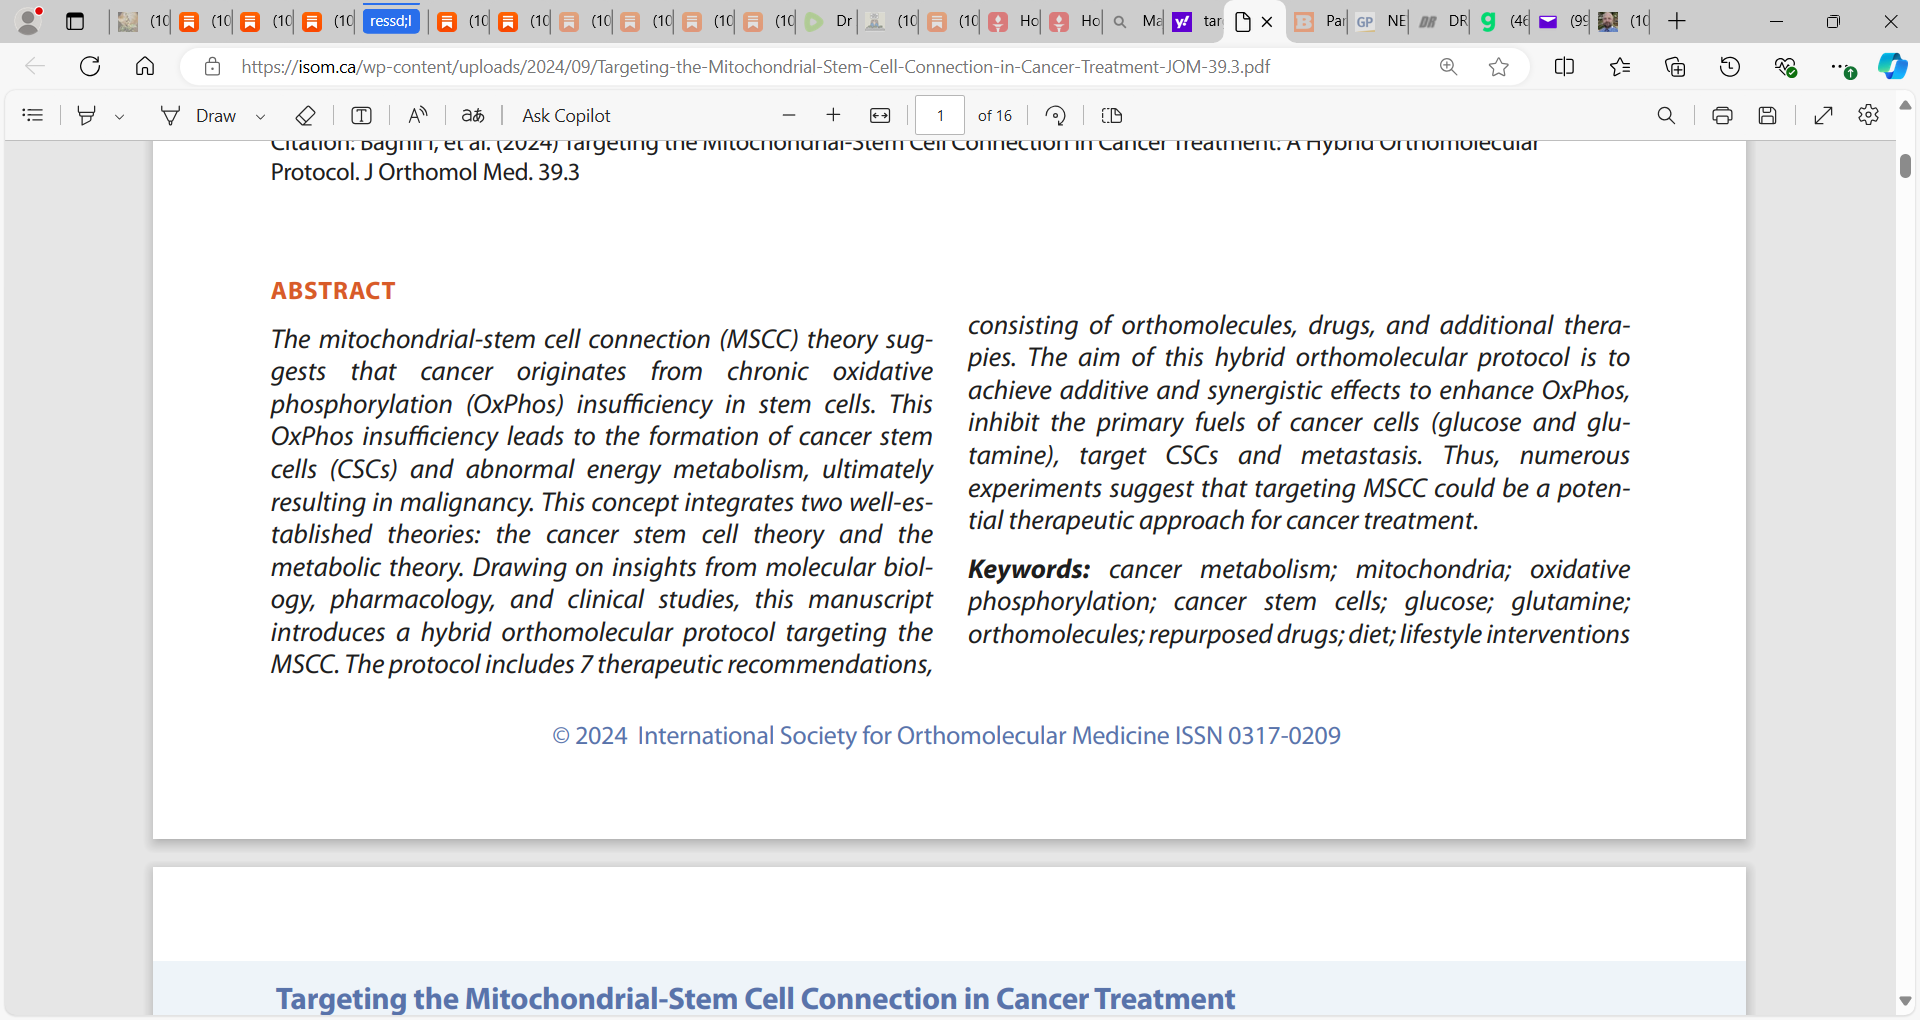Viewport: 1920px width, 1020px height.
Task: Switch to the purple mail tab
Action: coord(1564,21)
